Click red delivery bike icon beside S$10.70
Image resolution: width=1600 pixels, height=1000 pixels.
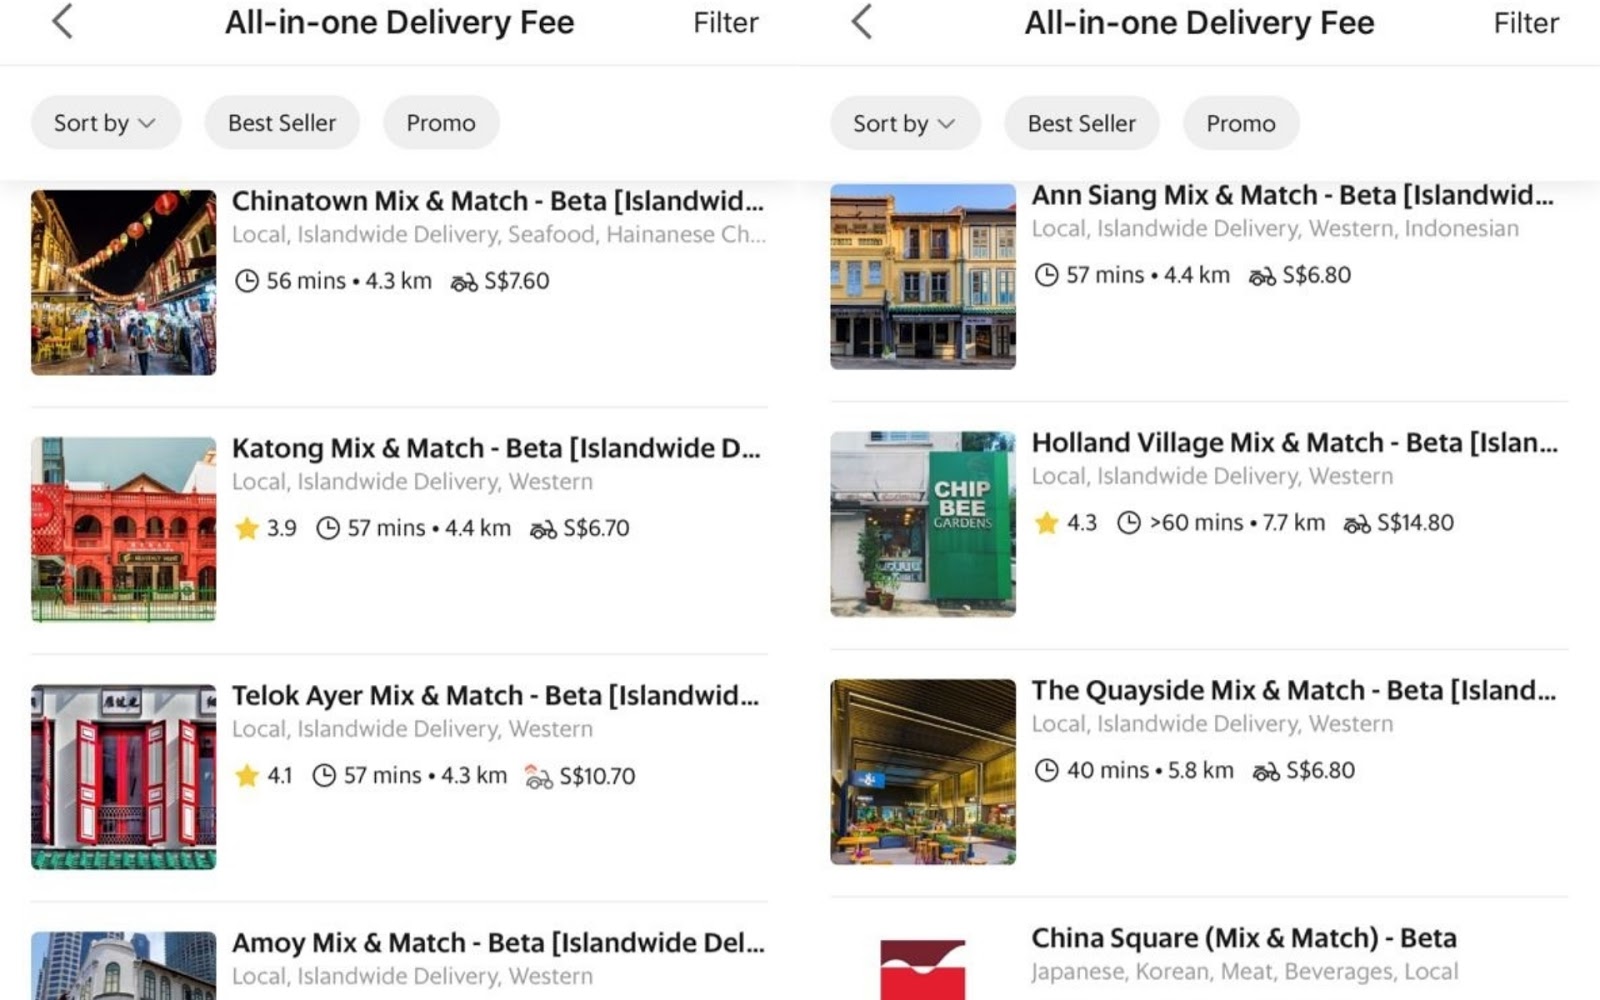(539, 776)
